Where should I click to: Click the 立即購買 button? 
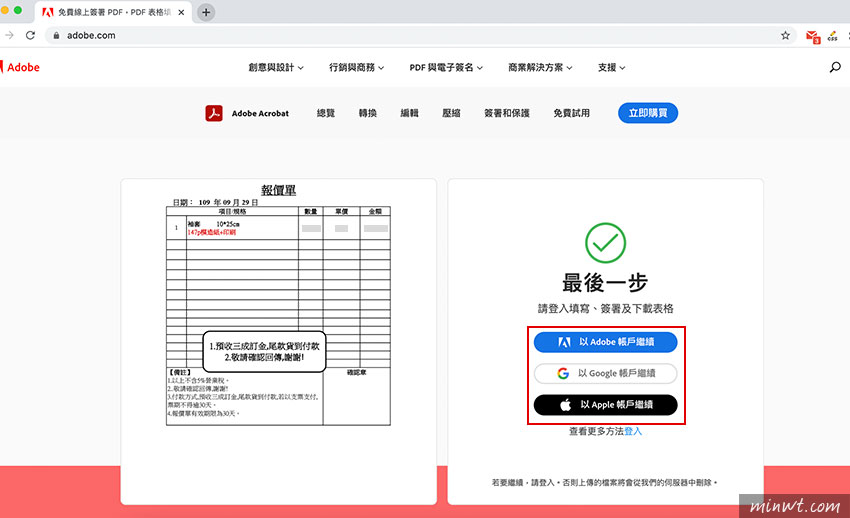click(x=648, y=113)
